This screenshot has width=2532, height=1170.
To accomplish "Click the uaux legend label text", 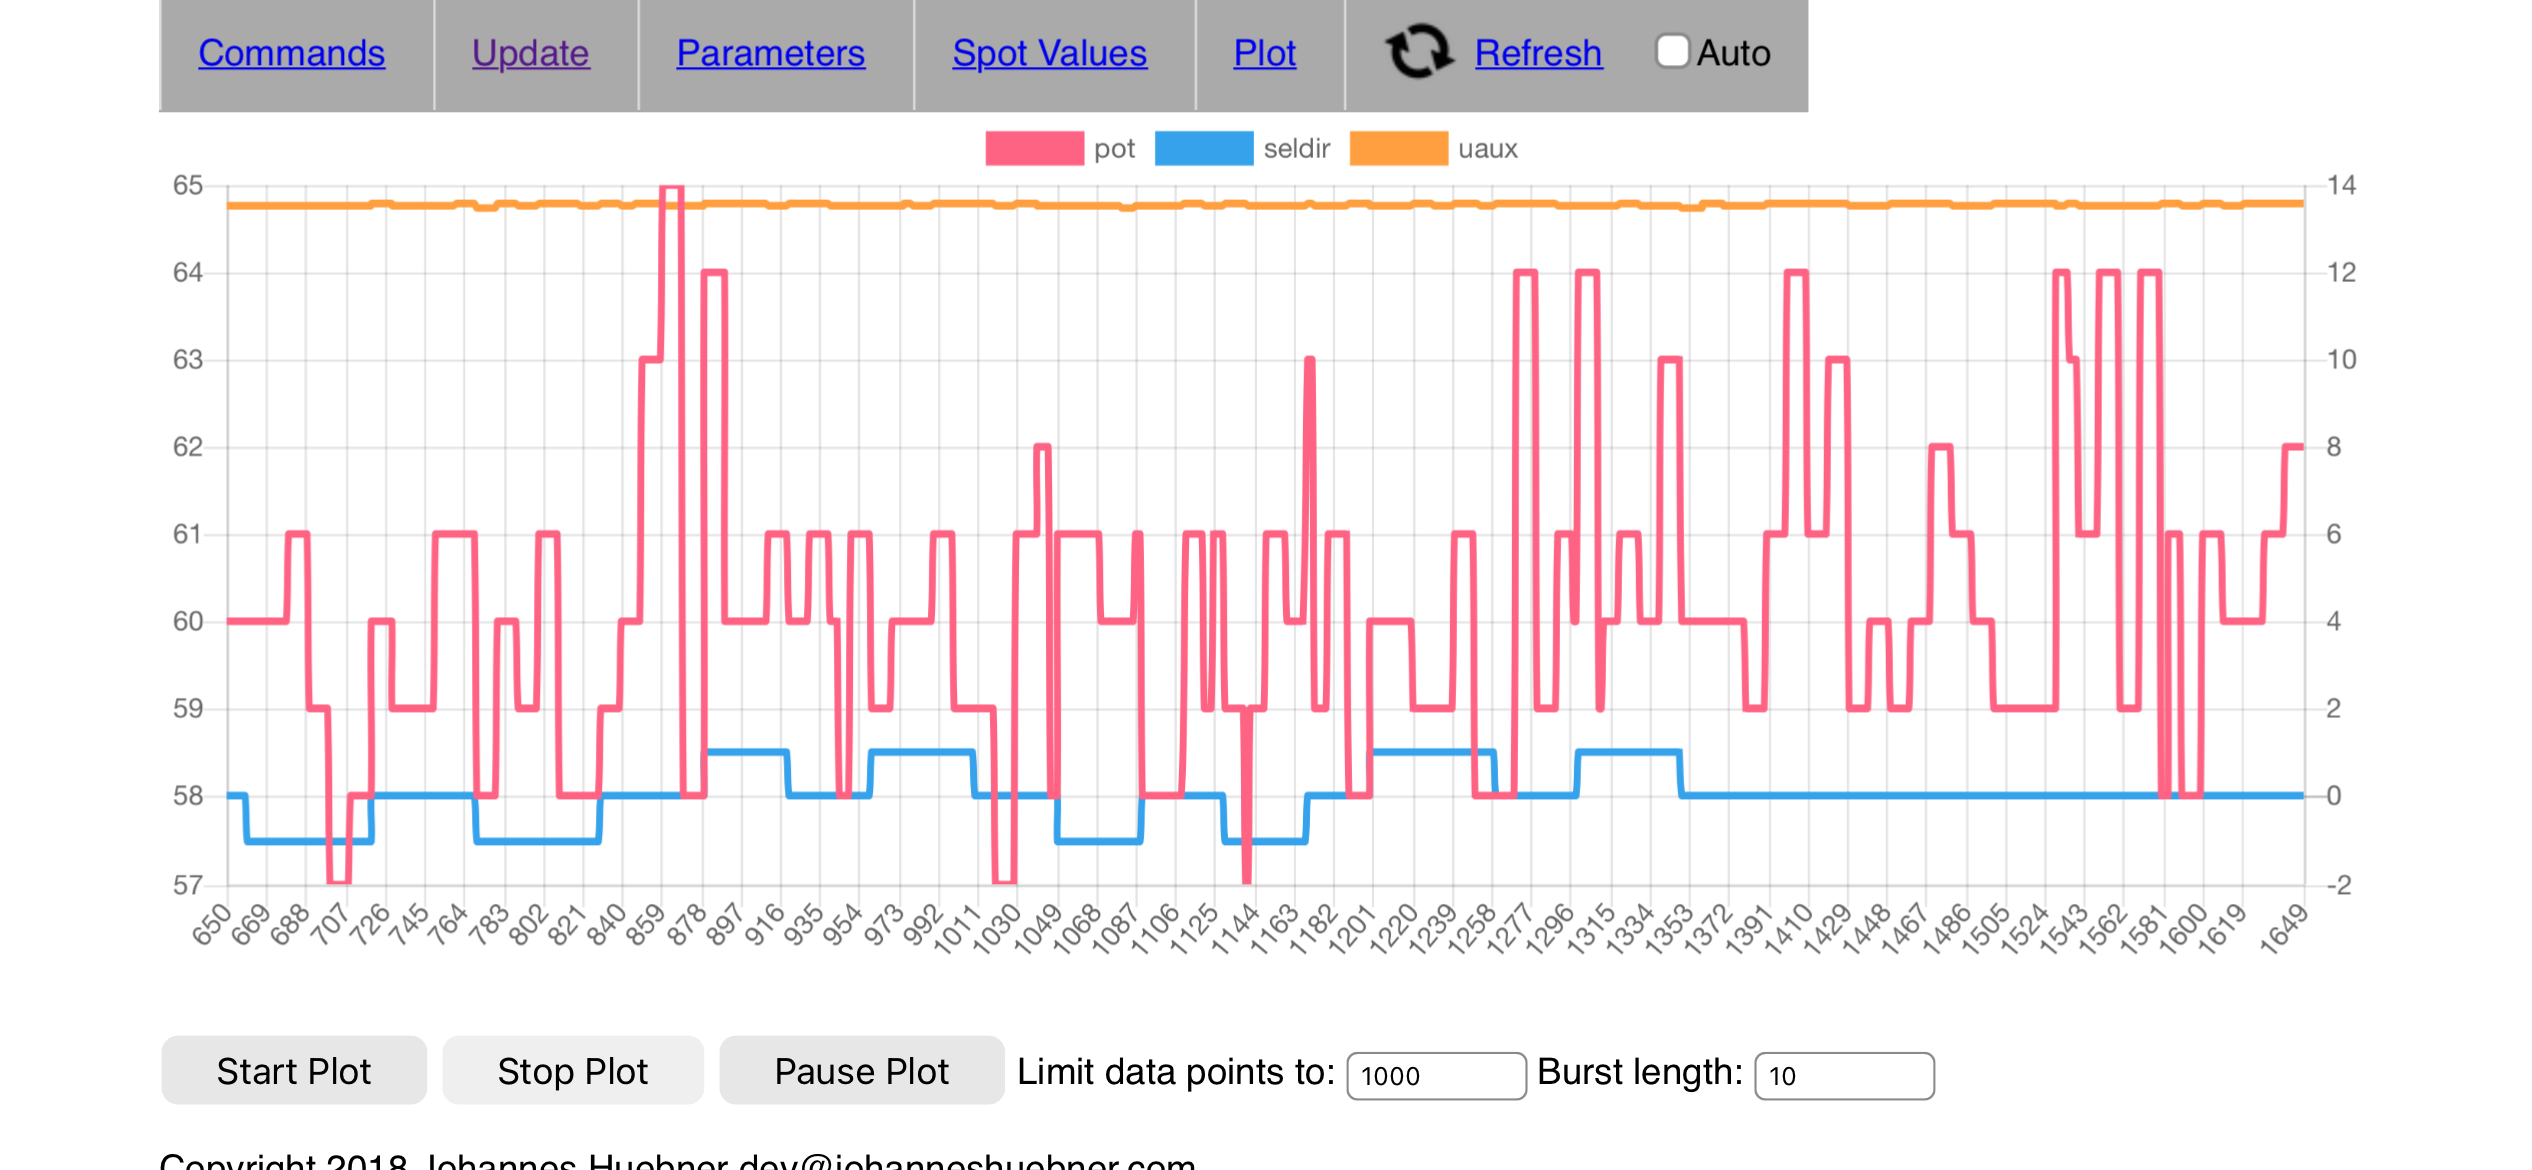I will click(1487, 149).
